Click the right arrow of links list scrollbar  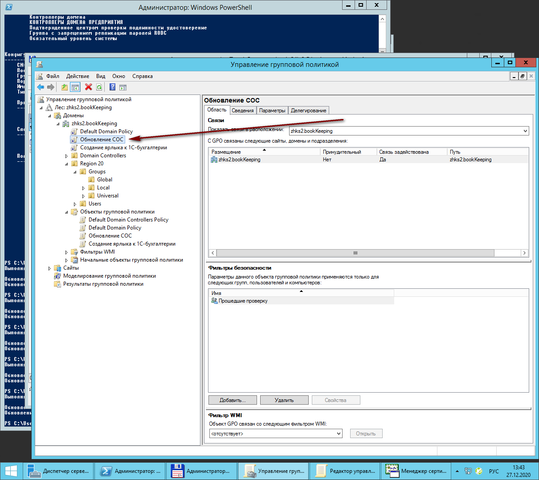525,253
